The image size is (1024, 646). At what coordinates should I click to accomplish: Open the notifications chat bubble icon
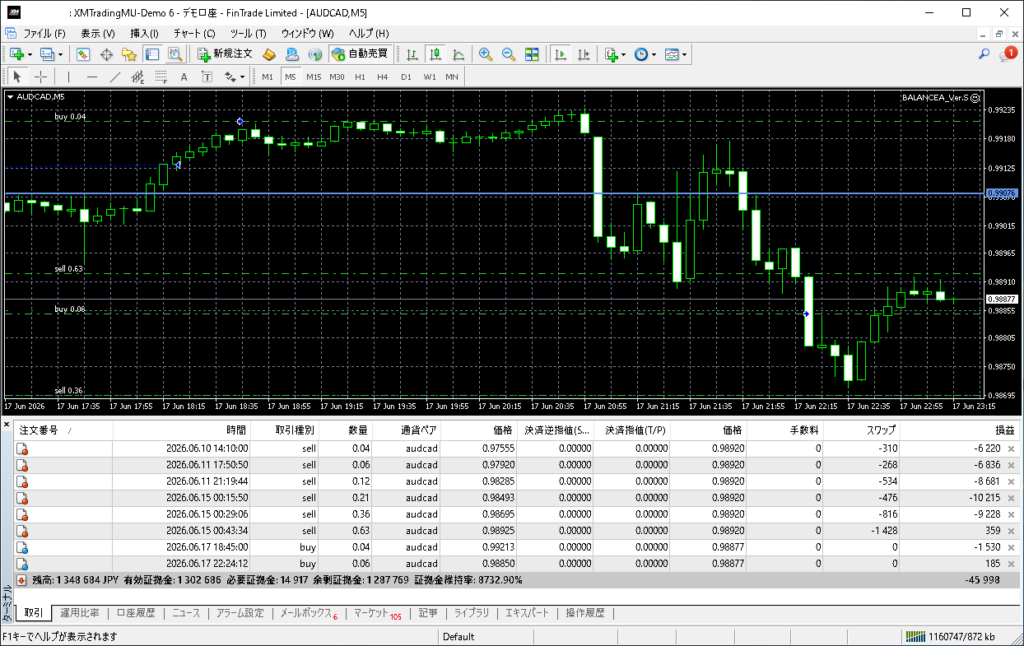pyautogui.click(x=1008, y=54)
